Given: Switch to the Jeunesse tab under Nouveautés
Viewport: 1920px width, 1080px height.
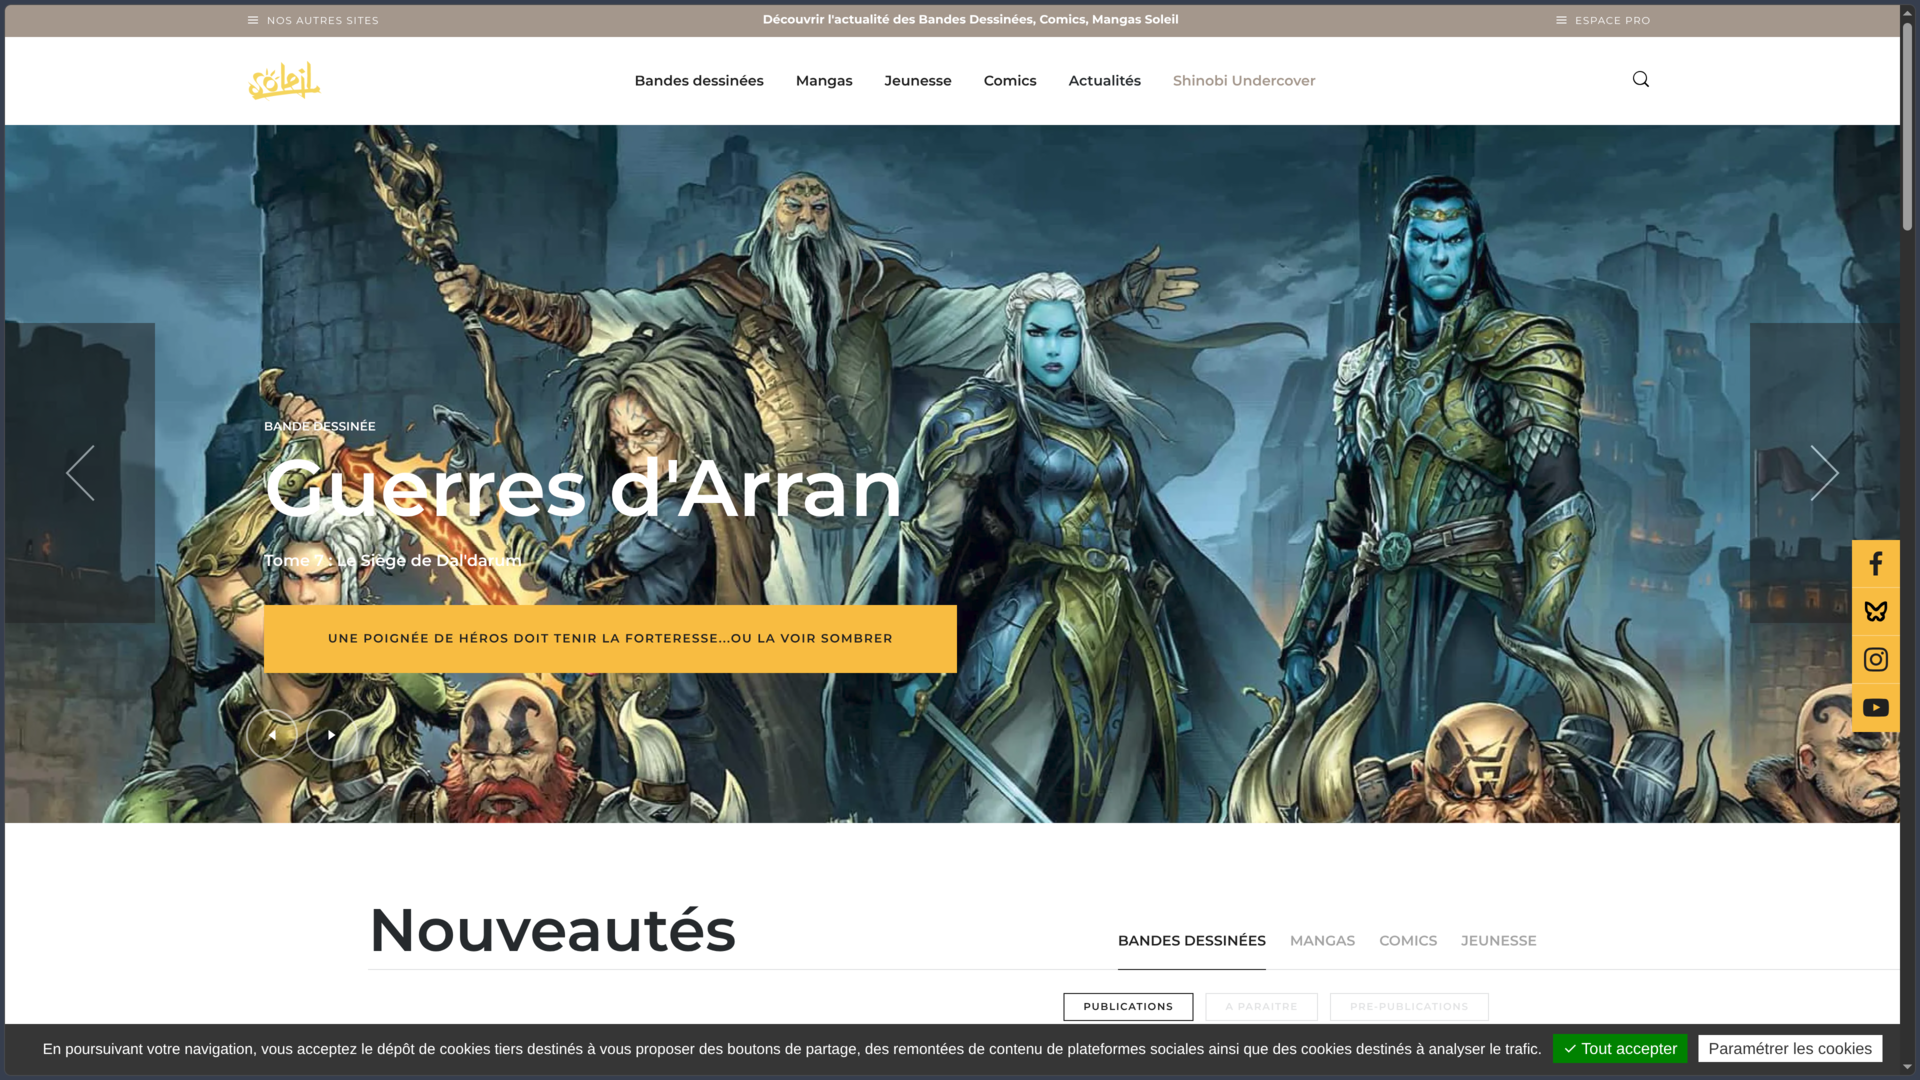Looking at the screenshot, I should click(x=1498, y=941).
